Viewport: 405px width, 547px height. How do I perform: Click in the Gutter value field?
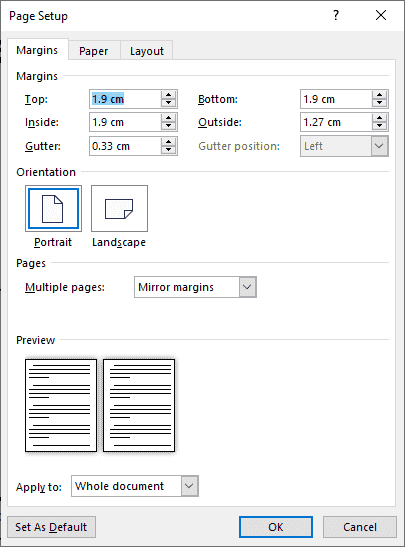coord(125,146)
